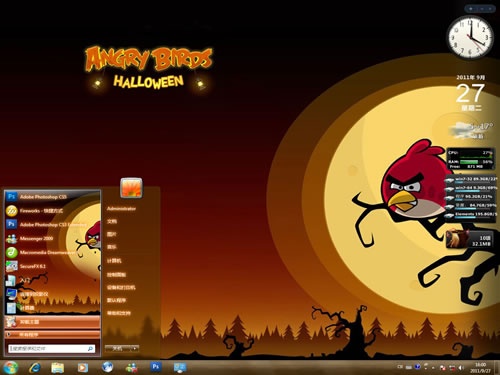
Task: Click the taskbar clock showing 2011/9/27
Action: [x=480, y=368]
